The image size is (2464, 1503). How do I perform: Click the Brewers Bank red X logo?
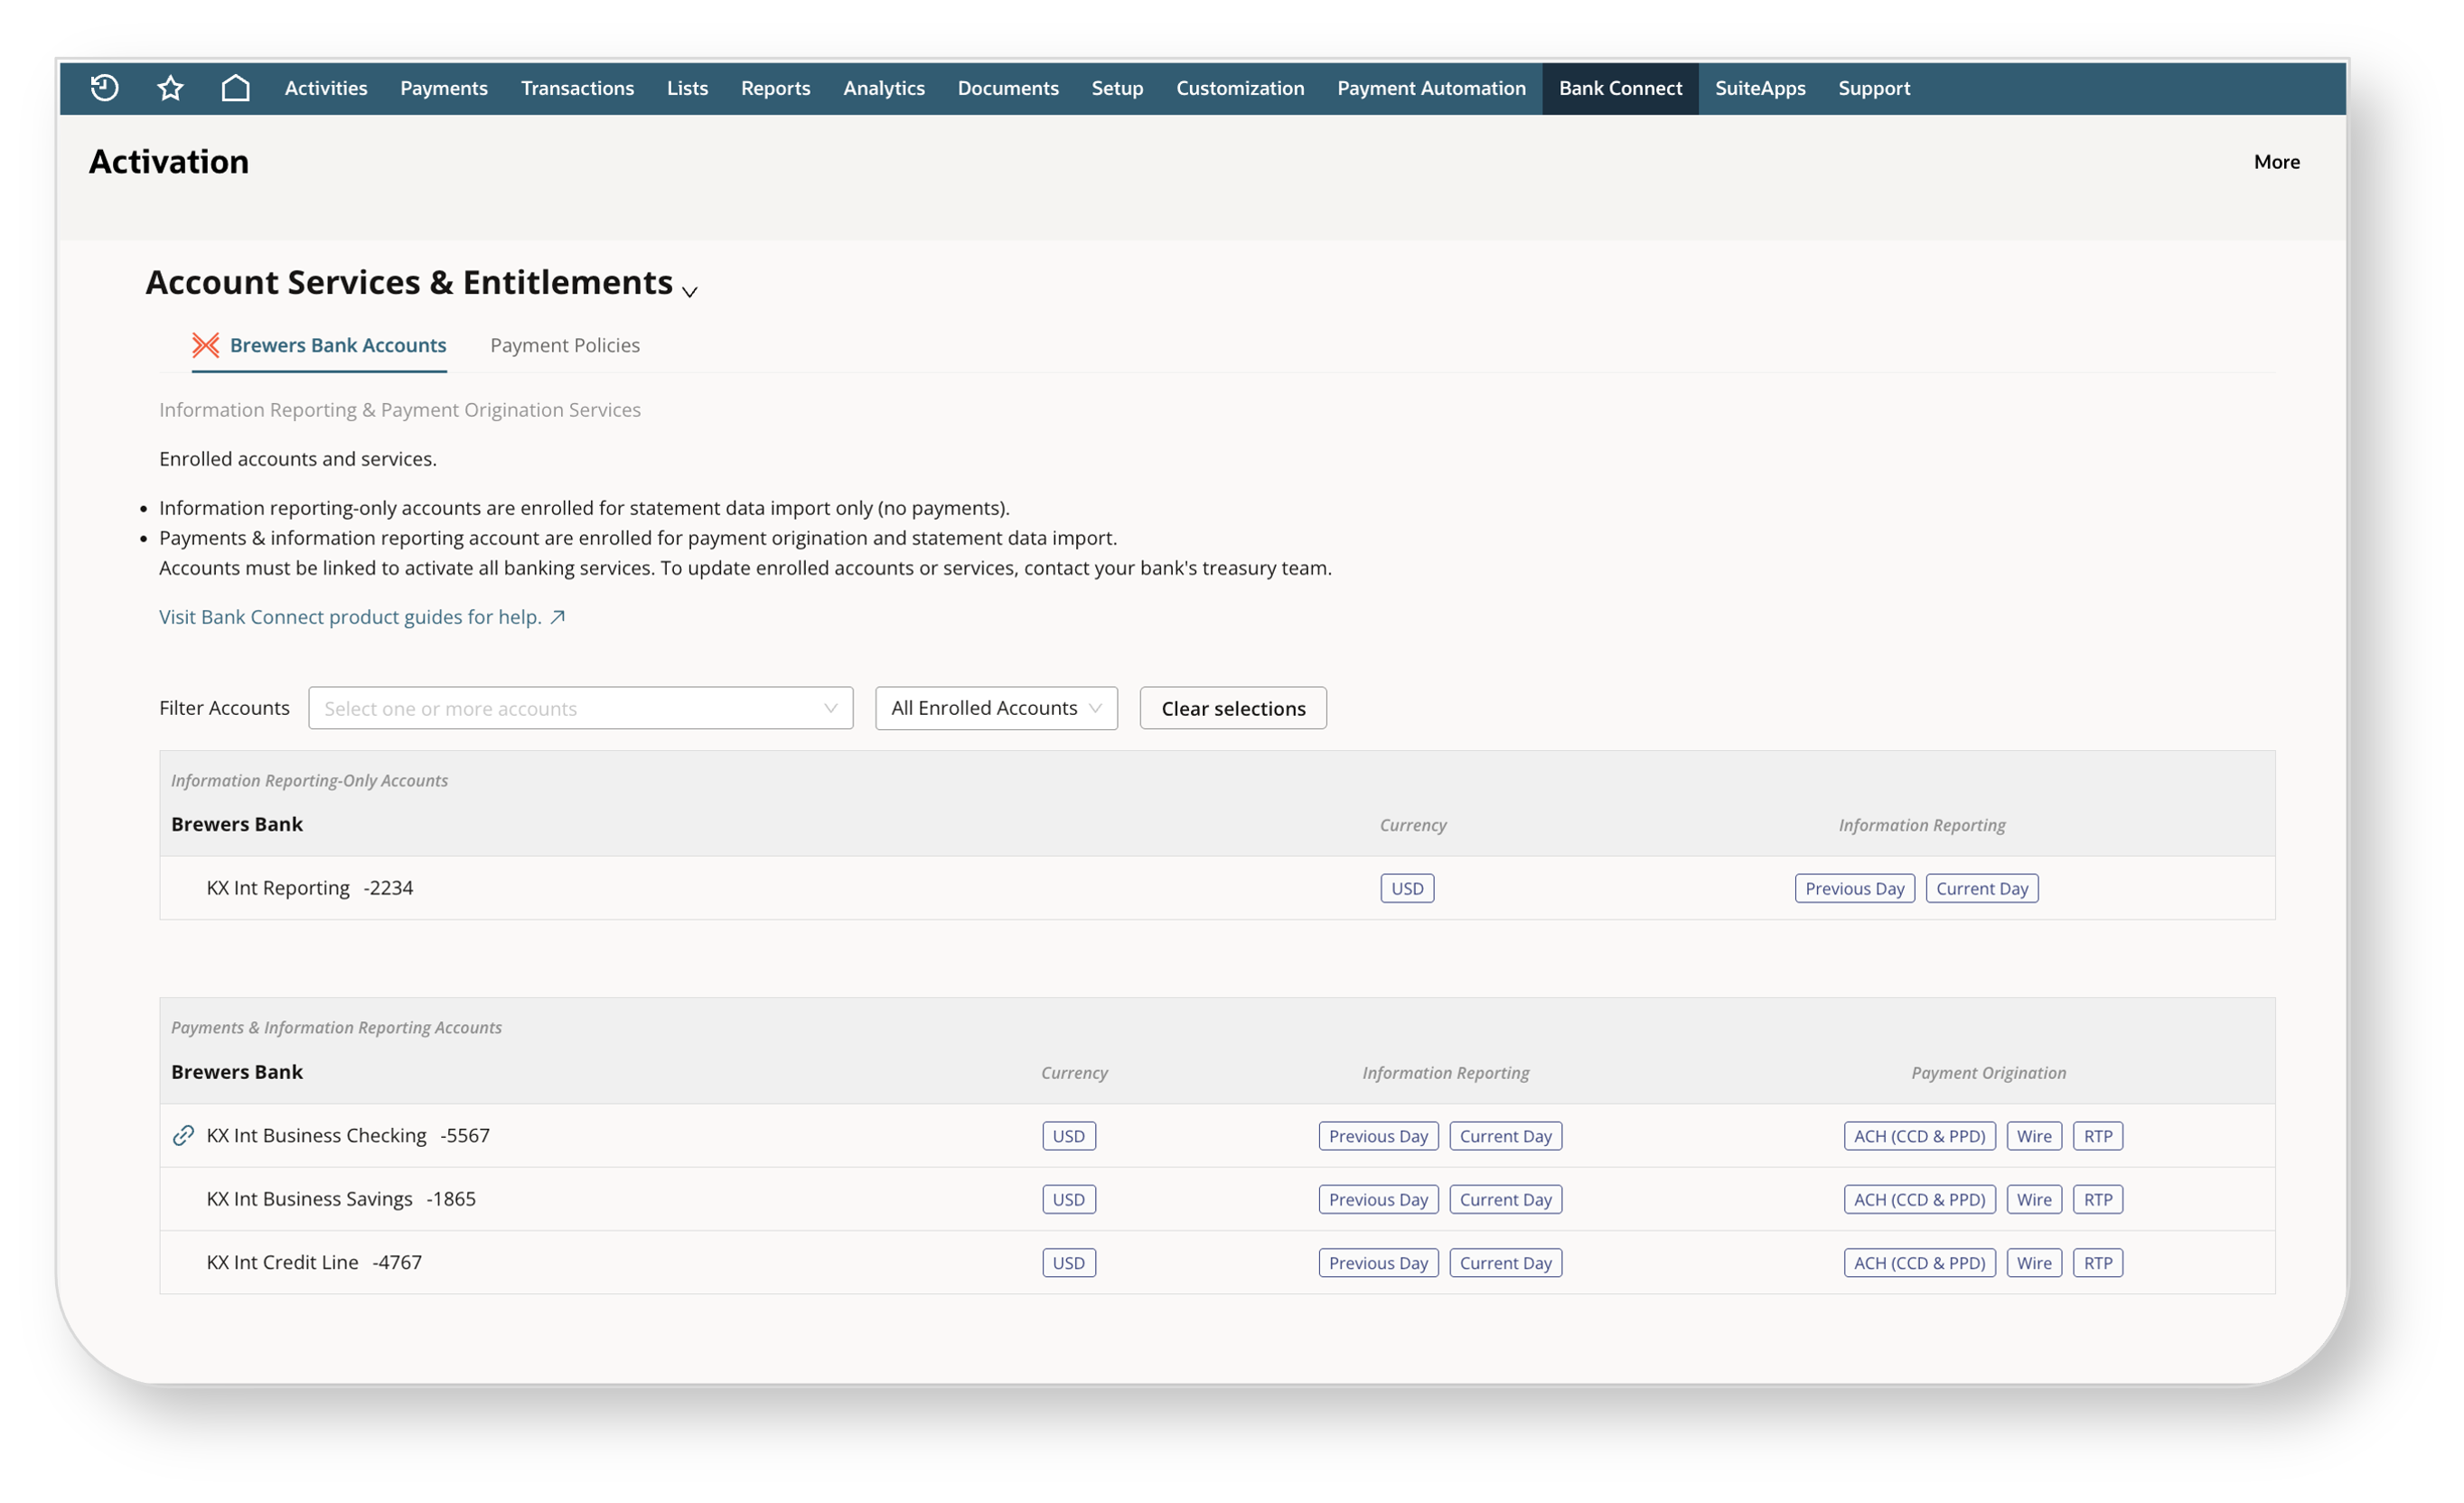(x=206, y=345)
